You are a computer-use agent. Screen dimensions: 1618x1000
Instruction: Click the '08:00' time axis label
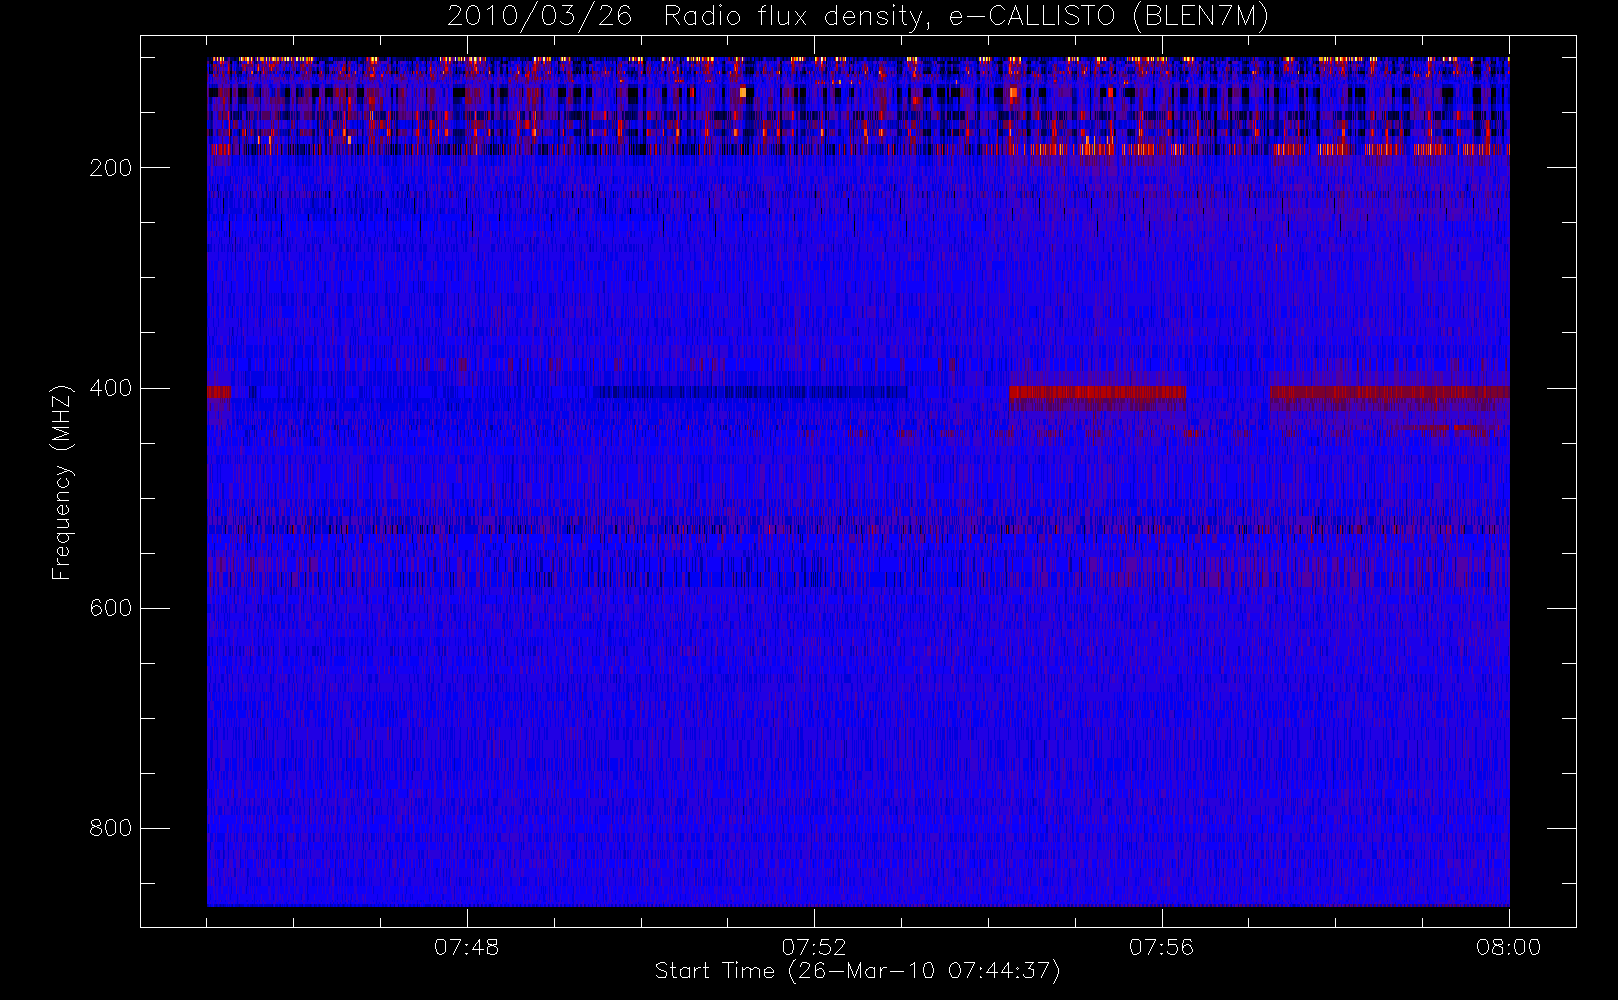[x=1508, y=947]
